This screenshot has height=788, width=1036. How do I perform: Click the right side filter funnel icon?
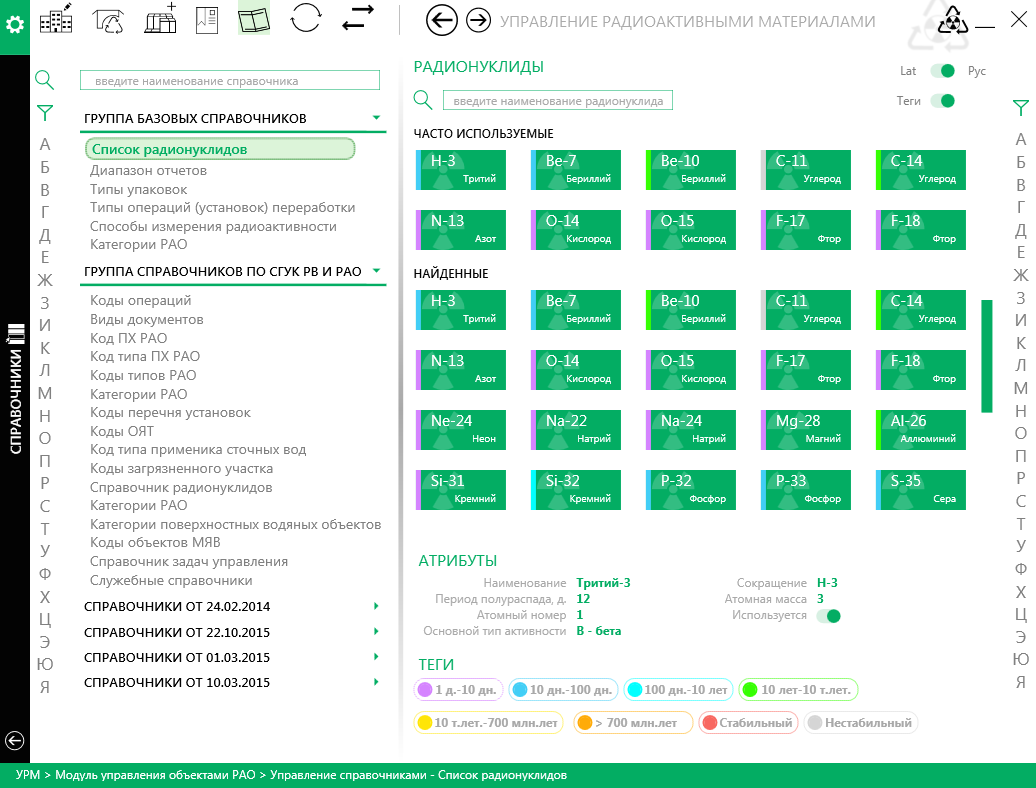tap(1021, 108)
